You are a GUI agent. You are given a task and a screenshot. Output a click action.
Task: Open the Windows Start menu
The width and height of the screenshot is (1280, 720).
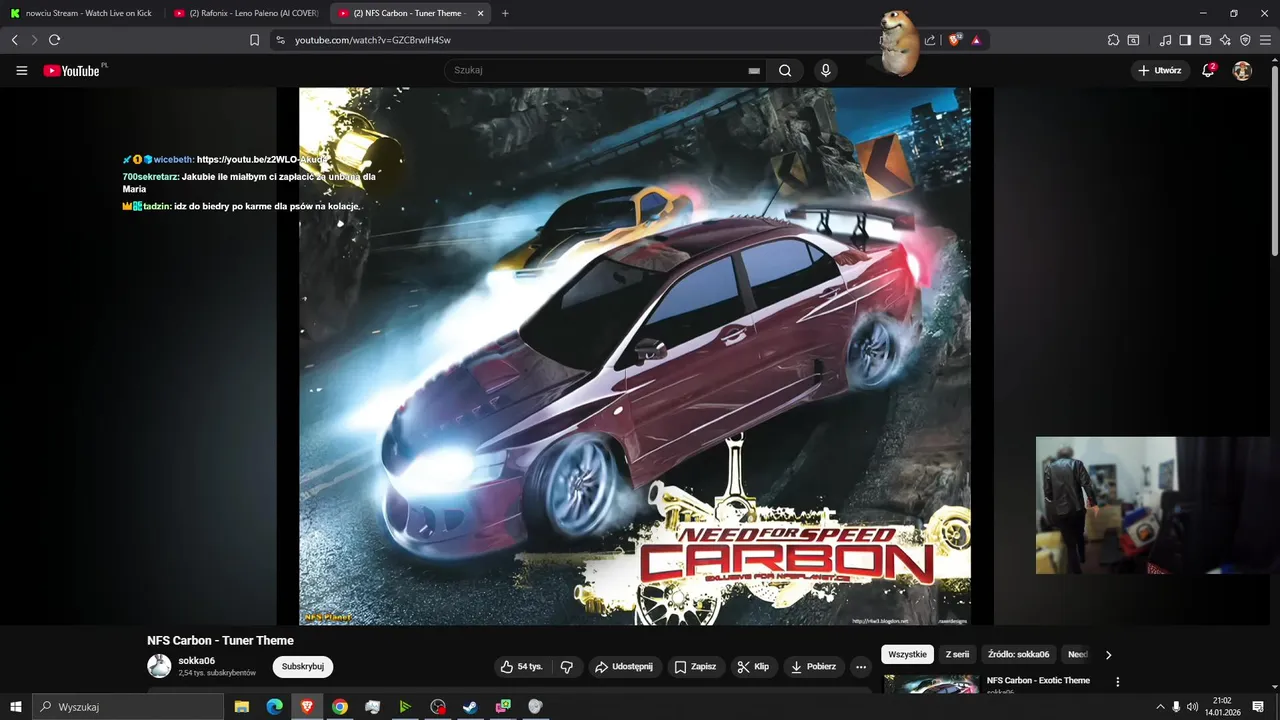coord(15,707)
